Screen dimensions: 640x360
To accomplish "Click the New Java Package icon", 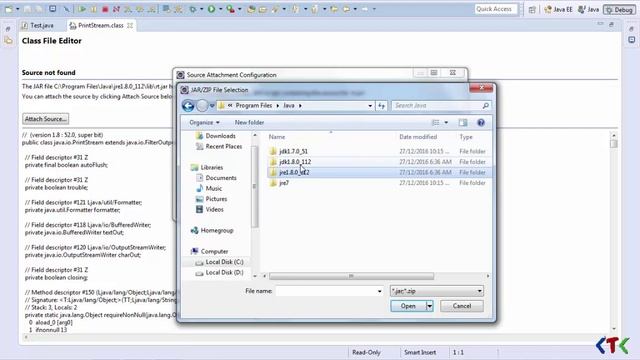I will click(251, 9).
